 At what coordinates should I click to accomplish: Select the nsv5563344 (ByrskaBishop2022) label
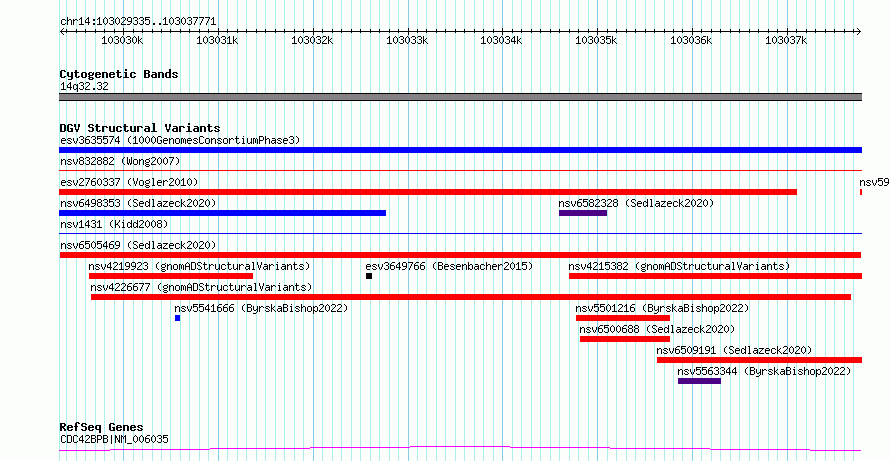(765, 371)
